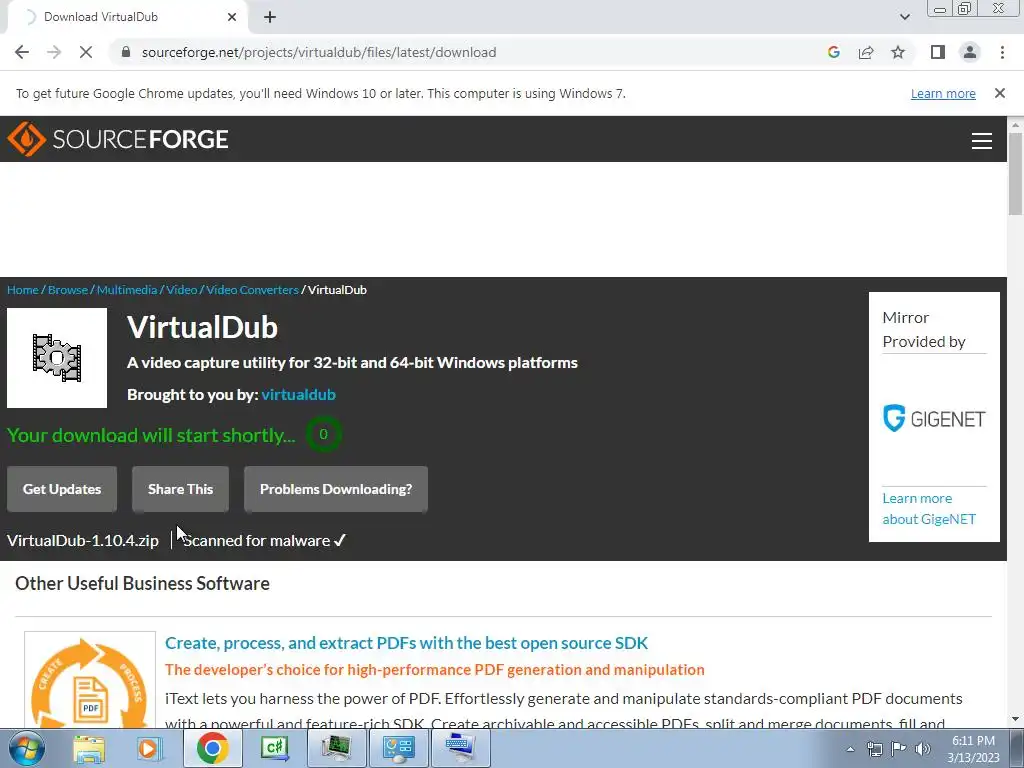
Task: Click the scrollbar down arrow
Action: tap(1015, 719)
